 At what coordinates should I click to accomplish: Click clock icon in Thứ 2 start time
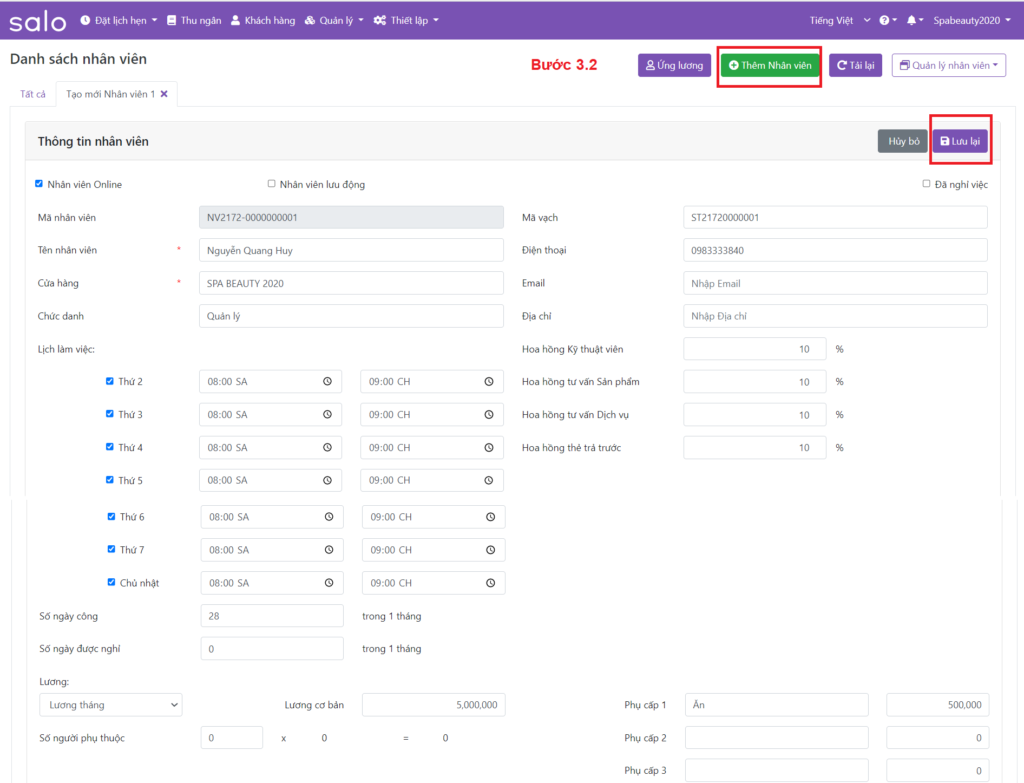pyautogui.click(x=327, y=382)
